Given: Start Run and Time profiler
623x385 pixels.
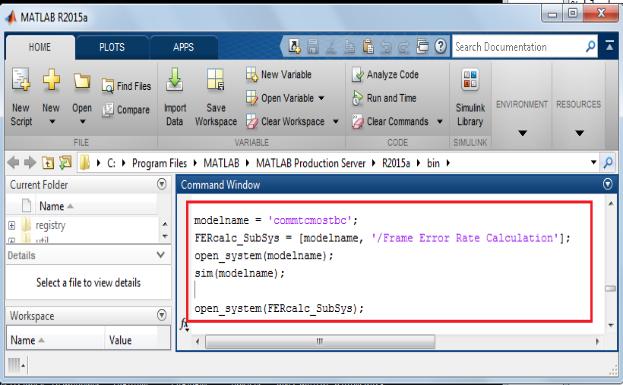Looking at the screenshot, I should [x=384, y=98].
